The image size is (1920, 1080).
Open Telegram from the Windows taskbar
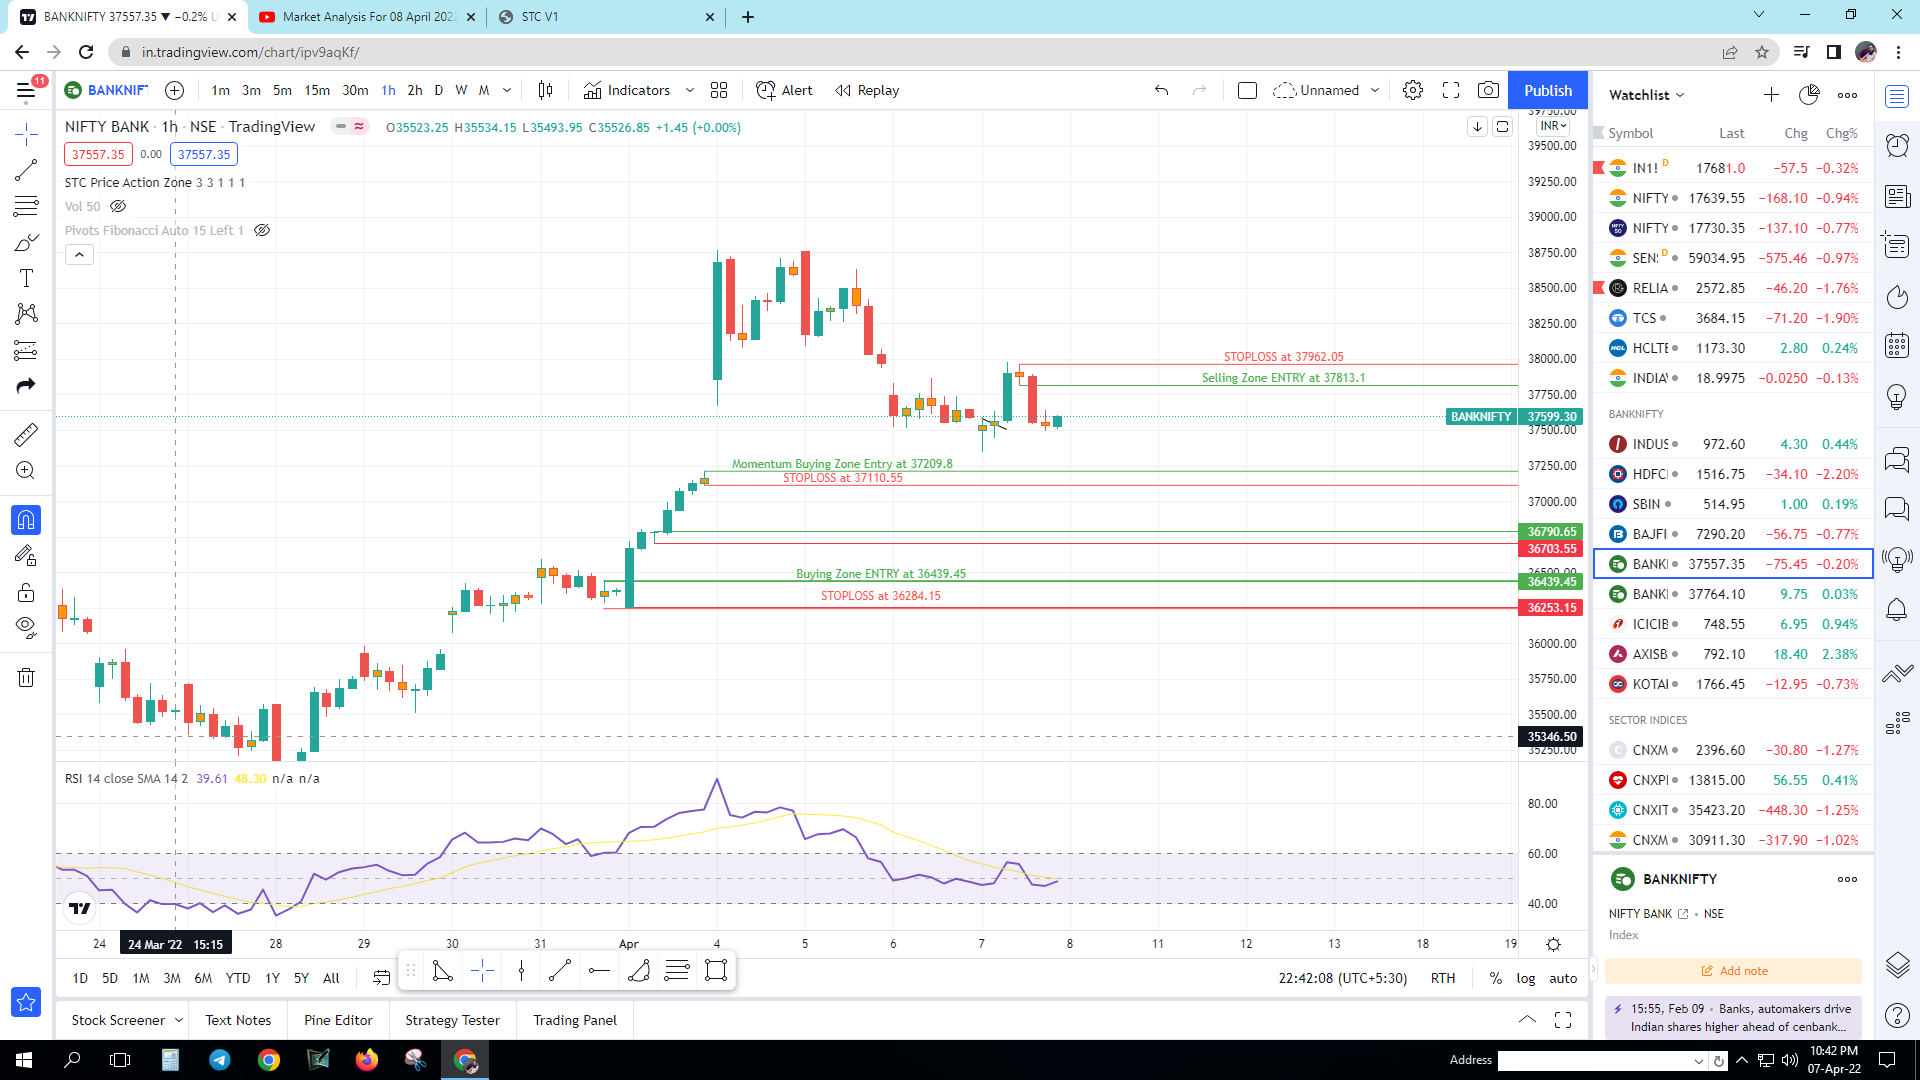pos(219,1060)
